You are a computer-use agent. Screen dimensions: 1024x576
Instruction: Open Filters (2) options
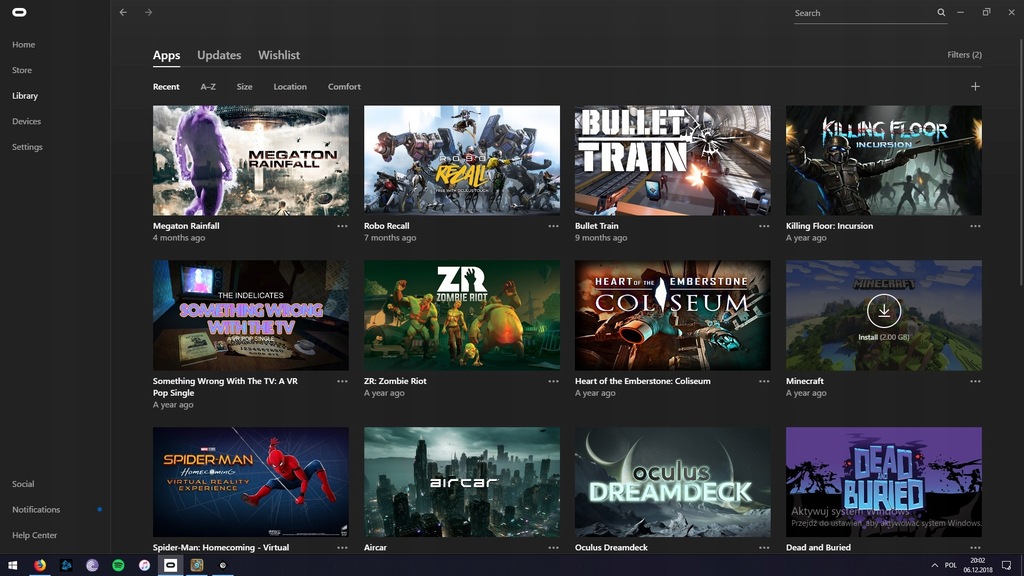pyautogui.click(x=965, y=55)
